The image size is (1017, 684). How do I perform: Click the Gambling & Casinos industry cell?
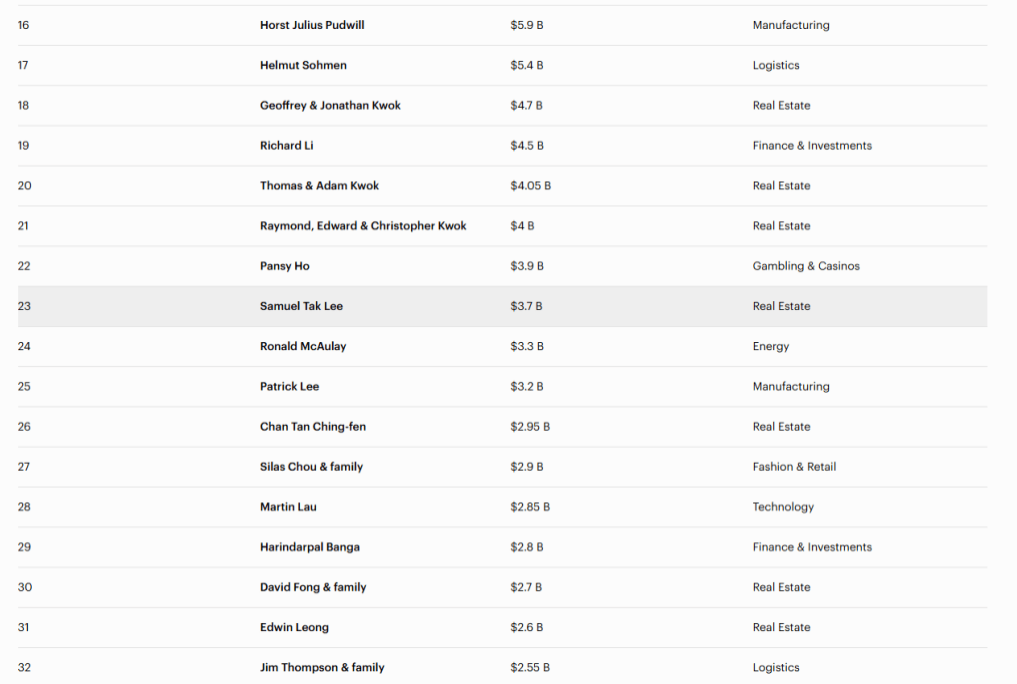(x=806, y=266)
